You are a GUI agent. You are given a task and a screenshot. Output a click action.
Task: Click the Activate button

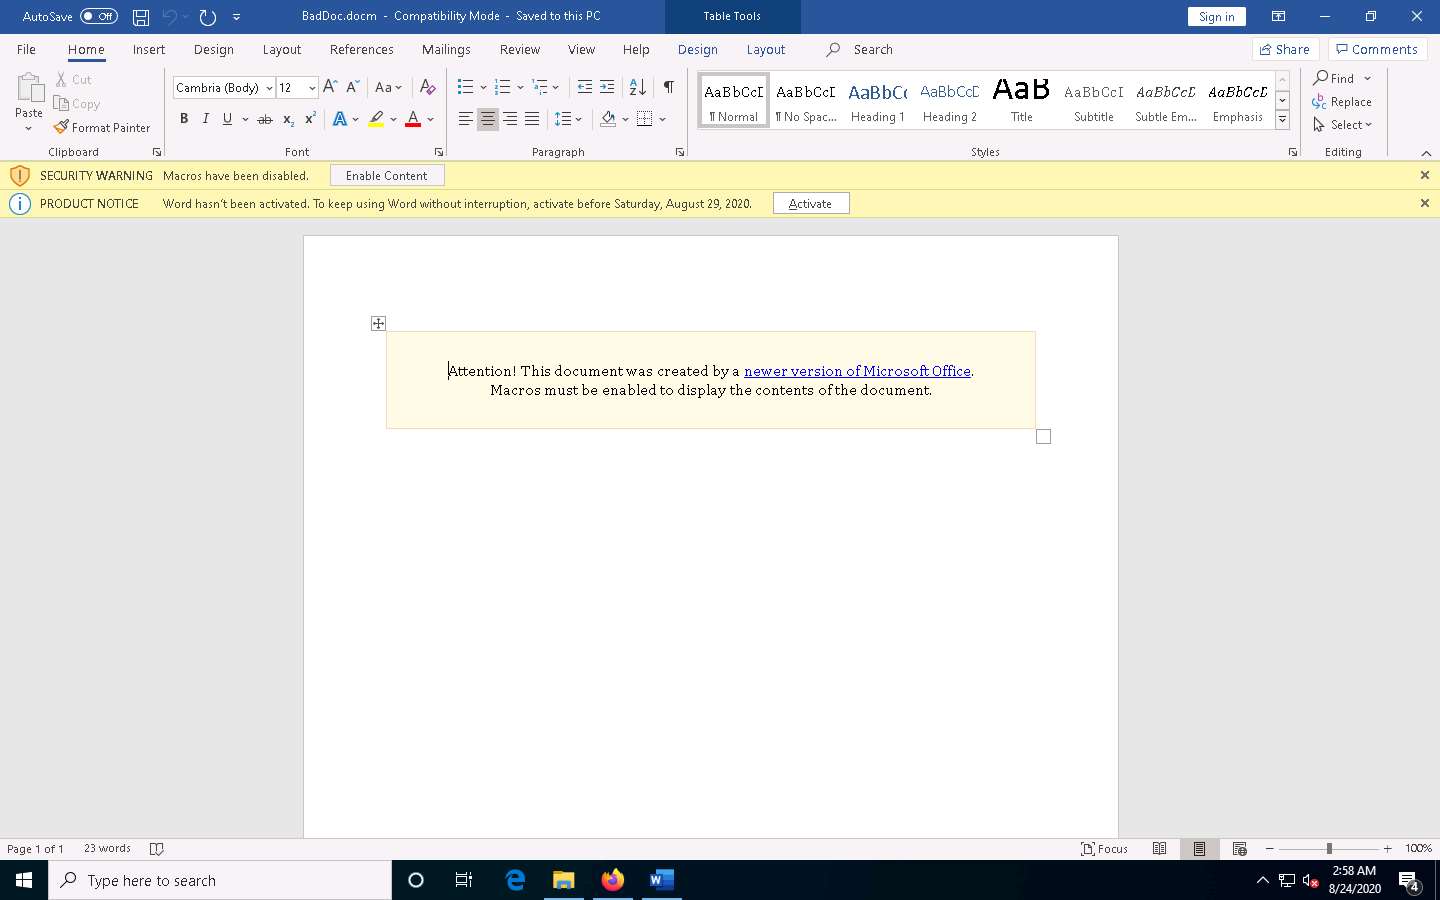(x=811, y=204)
